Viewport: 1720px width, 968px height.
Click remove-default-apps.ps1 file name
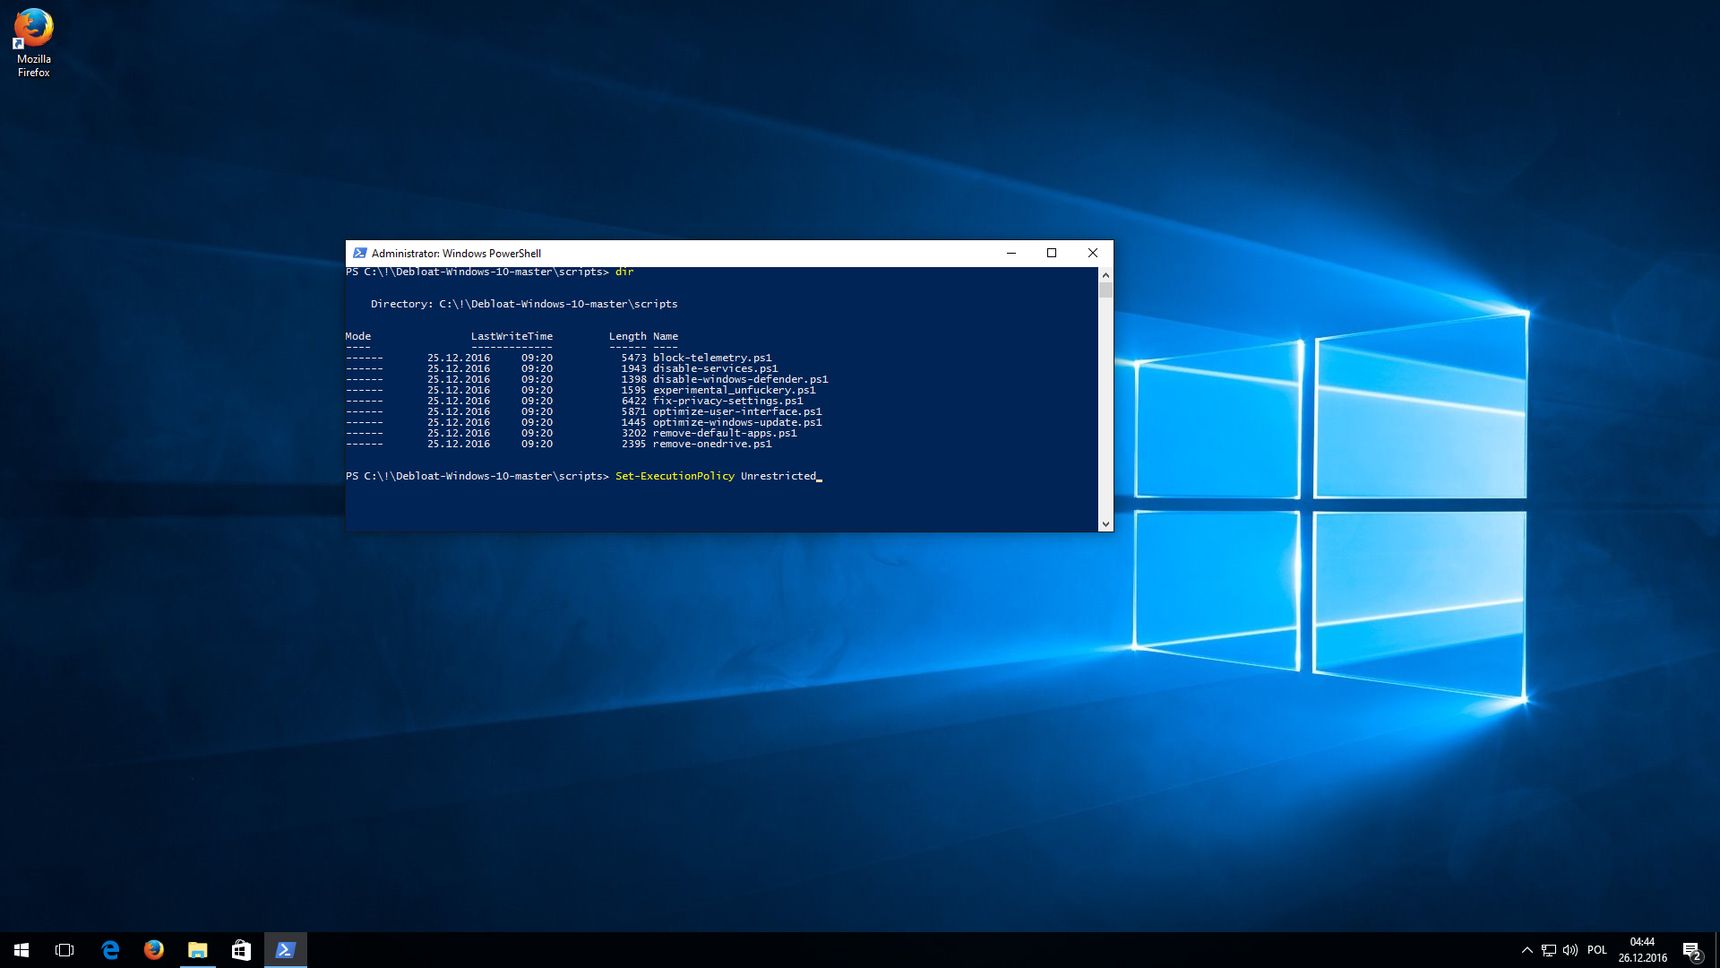coord(725,434)
